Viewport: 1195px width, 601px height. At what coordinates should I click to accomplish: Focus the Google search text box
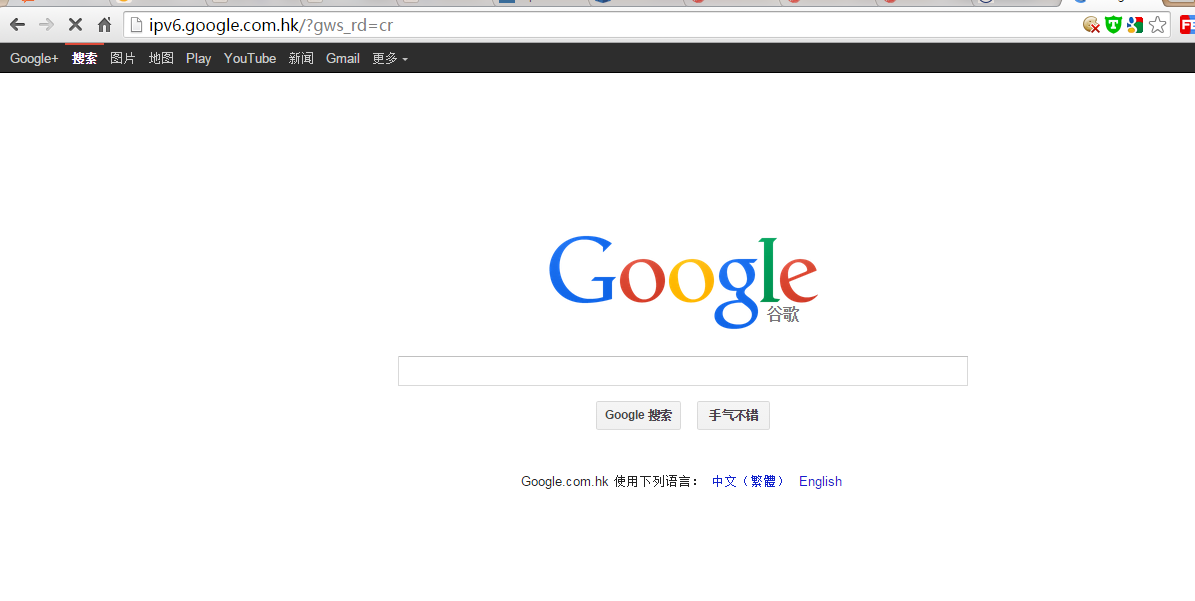click(x=682, y=371)
